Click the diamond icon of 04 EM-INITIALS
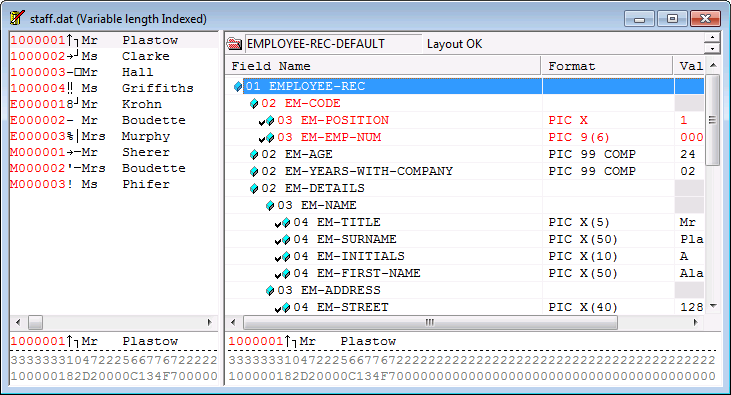 pyautogui.click(x=286, y=256)
